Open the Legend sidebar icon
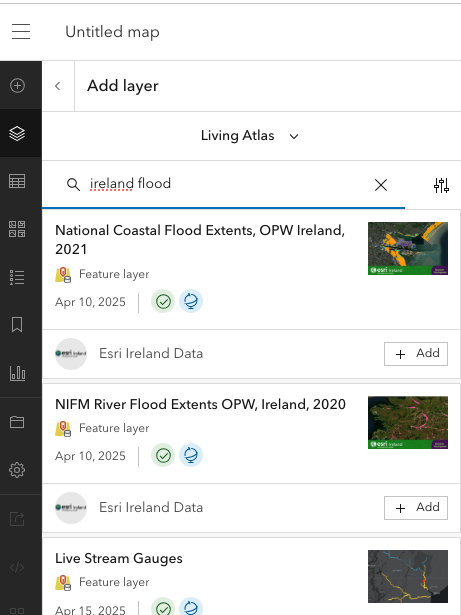The height and width of the screenshot is (615, 461). click(x=17, y=277)
